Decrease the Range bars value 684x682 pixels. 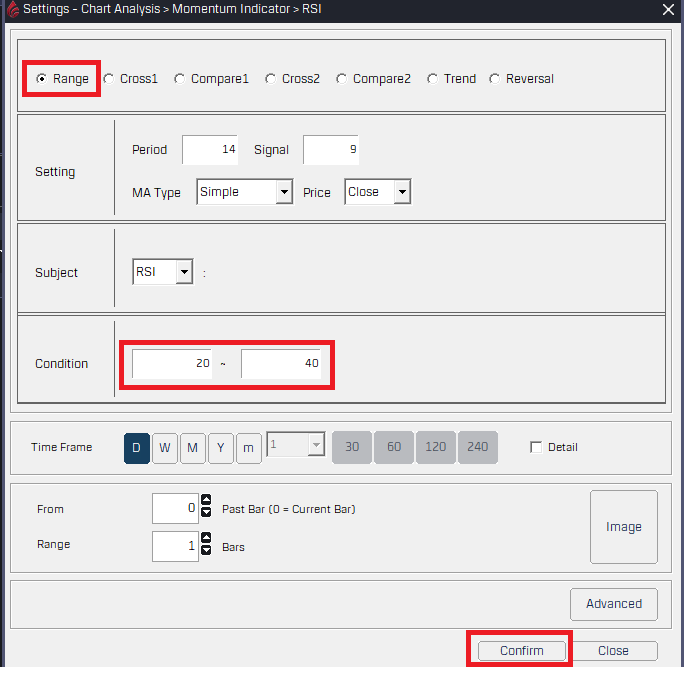[206, 551]
